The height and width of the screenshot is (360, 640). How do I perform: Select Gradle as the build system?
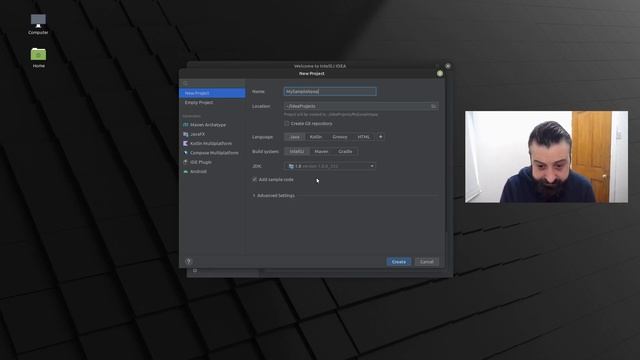[345, 152]
